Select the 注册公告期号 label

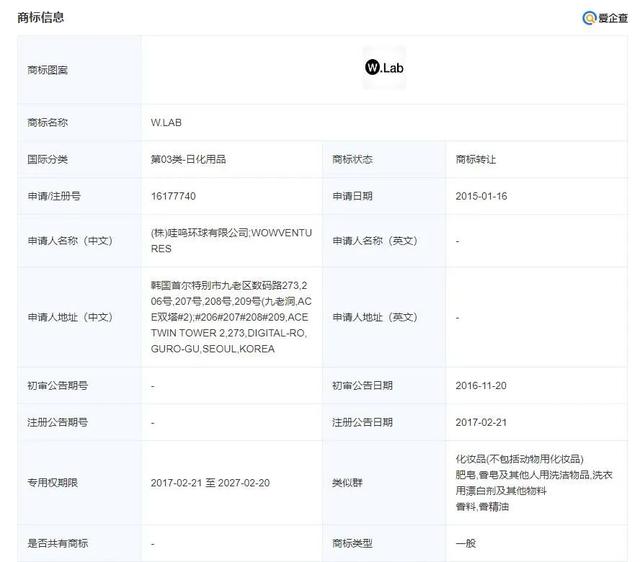(x=58, y=422)
